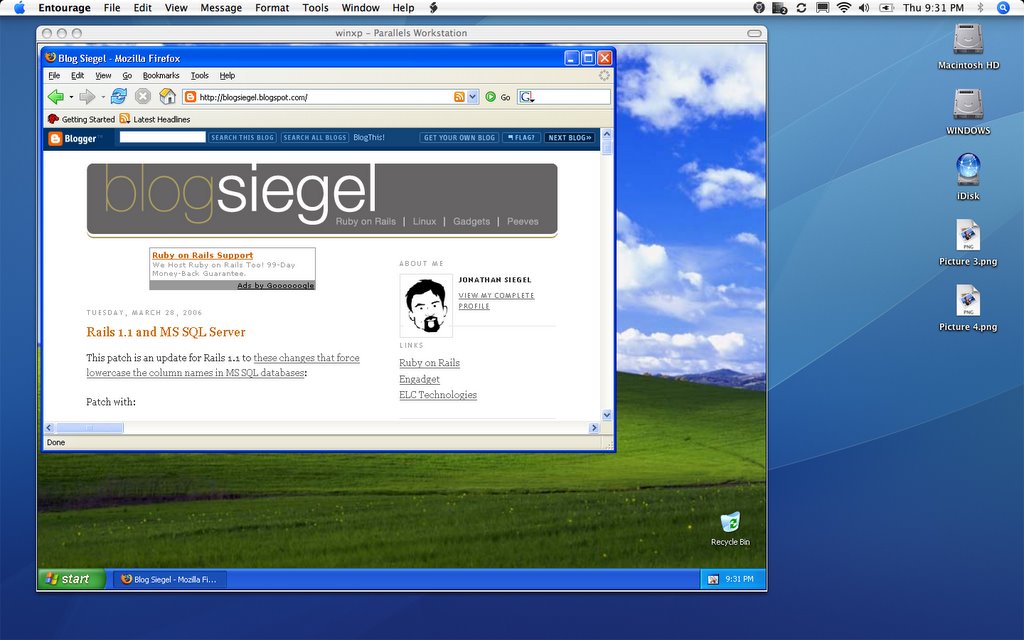
Task: Click the Firefox stop loading icon
Action: coord(143,97)
